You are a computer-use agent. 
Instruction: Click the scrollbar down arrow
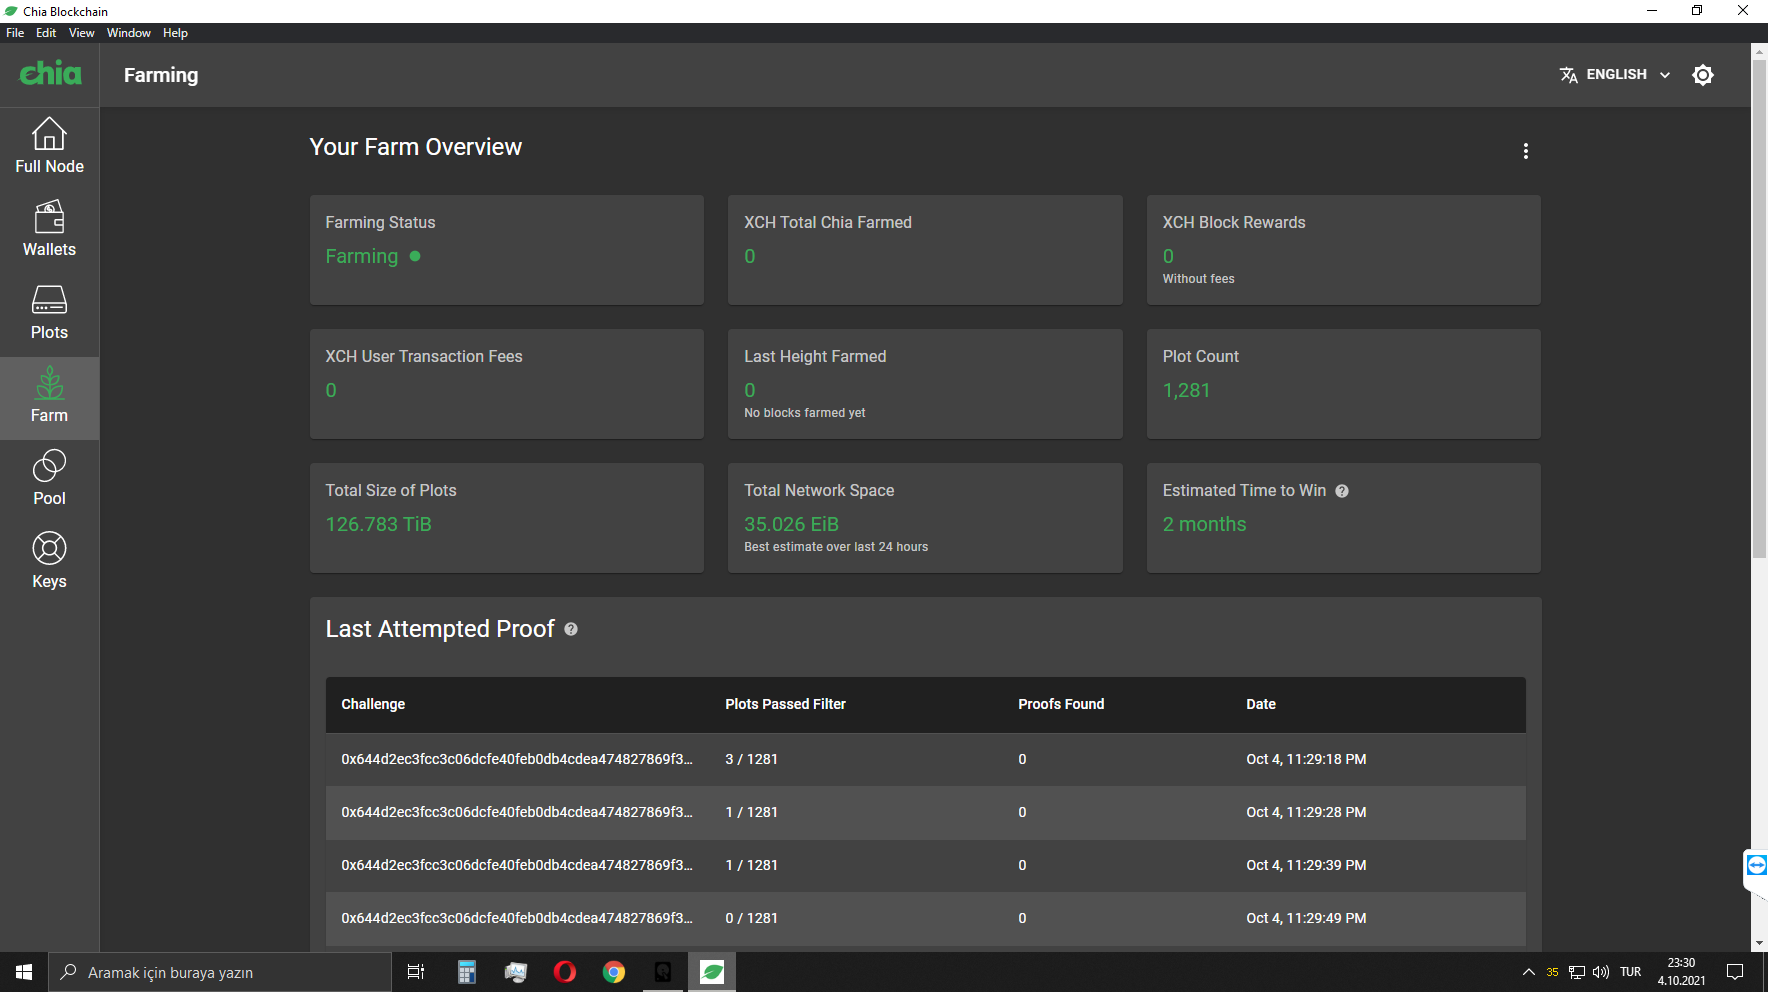coord(1759,943)
